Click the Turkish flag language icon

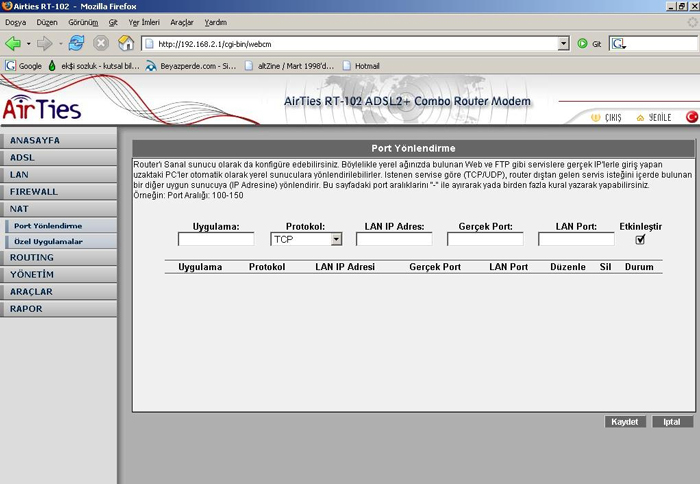pyautogui.click(x=692, y=117)
